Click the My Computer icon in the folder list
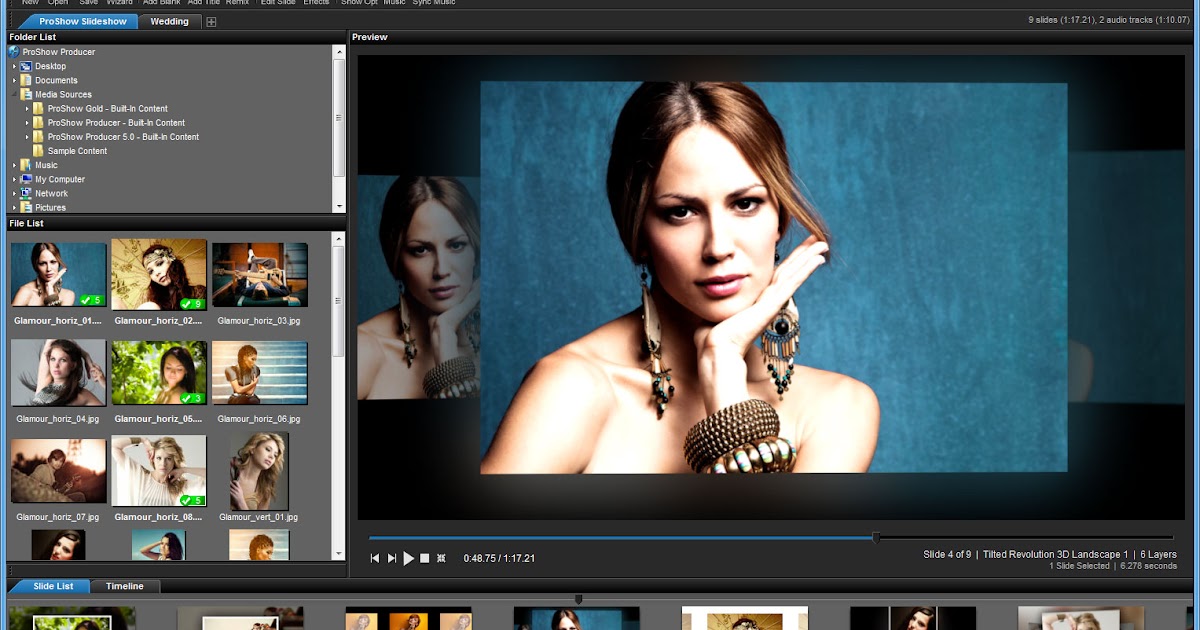The image size is (1200, 630). [26, 179]
